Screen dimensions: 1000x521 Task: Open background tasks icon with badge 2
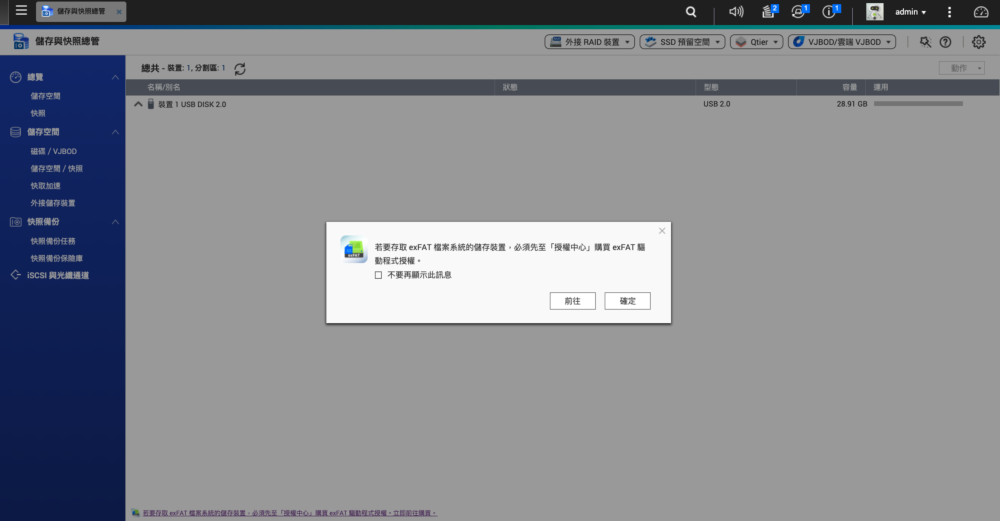pos(769,11)
